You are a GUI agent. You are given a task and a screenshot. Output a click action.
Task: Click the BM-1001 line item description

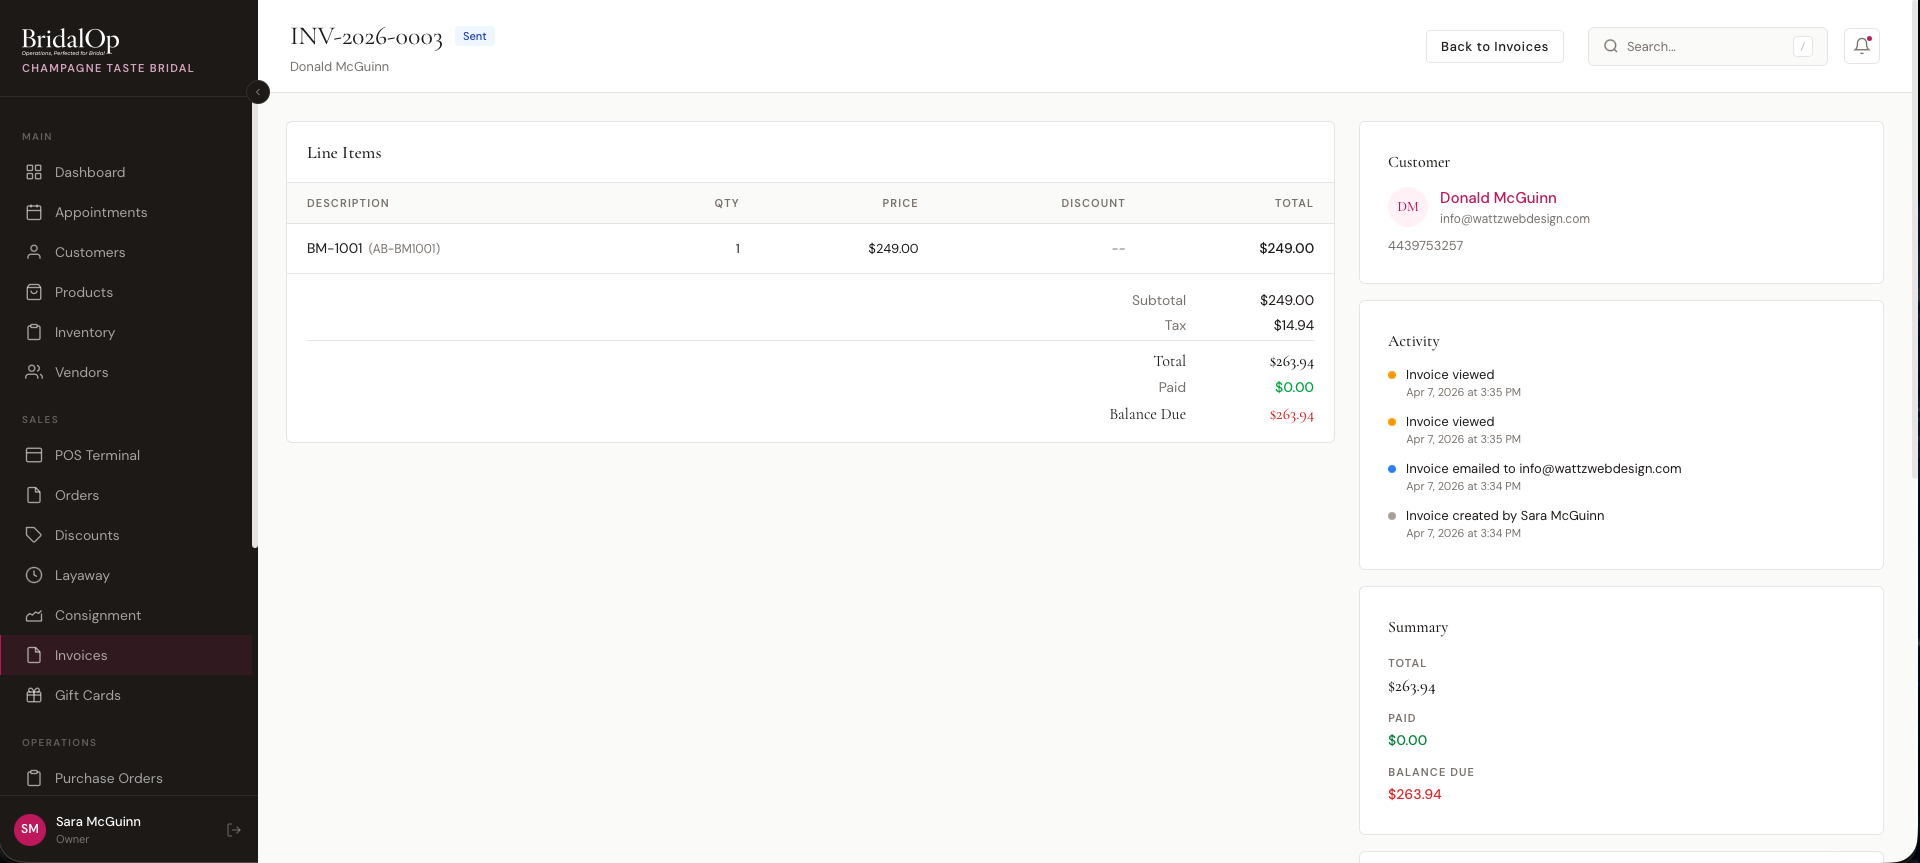[335, 248]
